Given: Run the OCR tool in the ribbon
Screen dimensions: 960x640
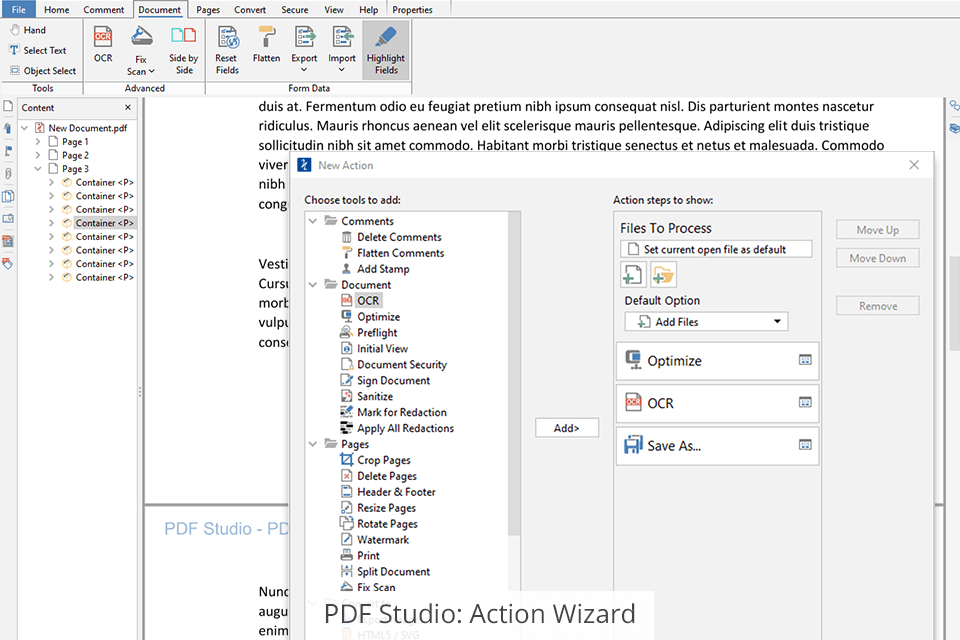Looking at the screenshot, I should point(103,45).
